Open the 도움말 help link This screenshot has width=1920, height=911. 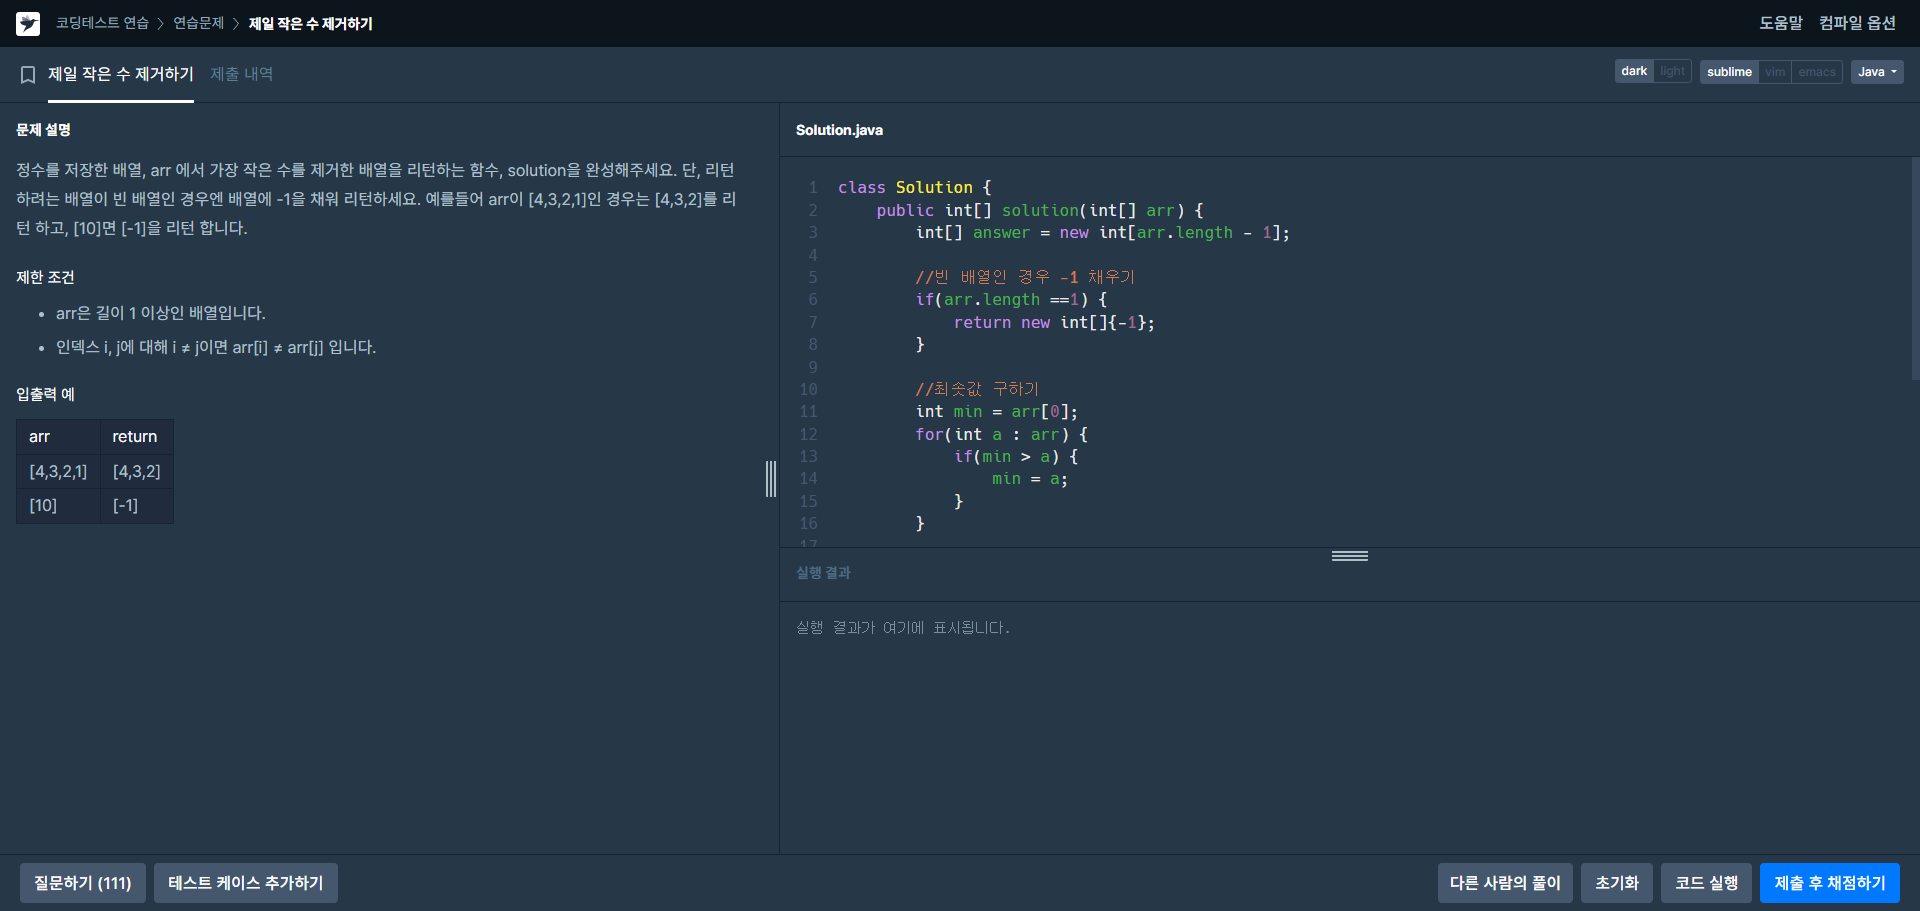point(1781,23)
